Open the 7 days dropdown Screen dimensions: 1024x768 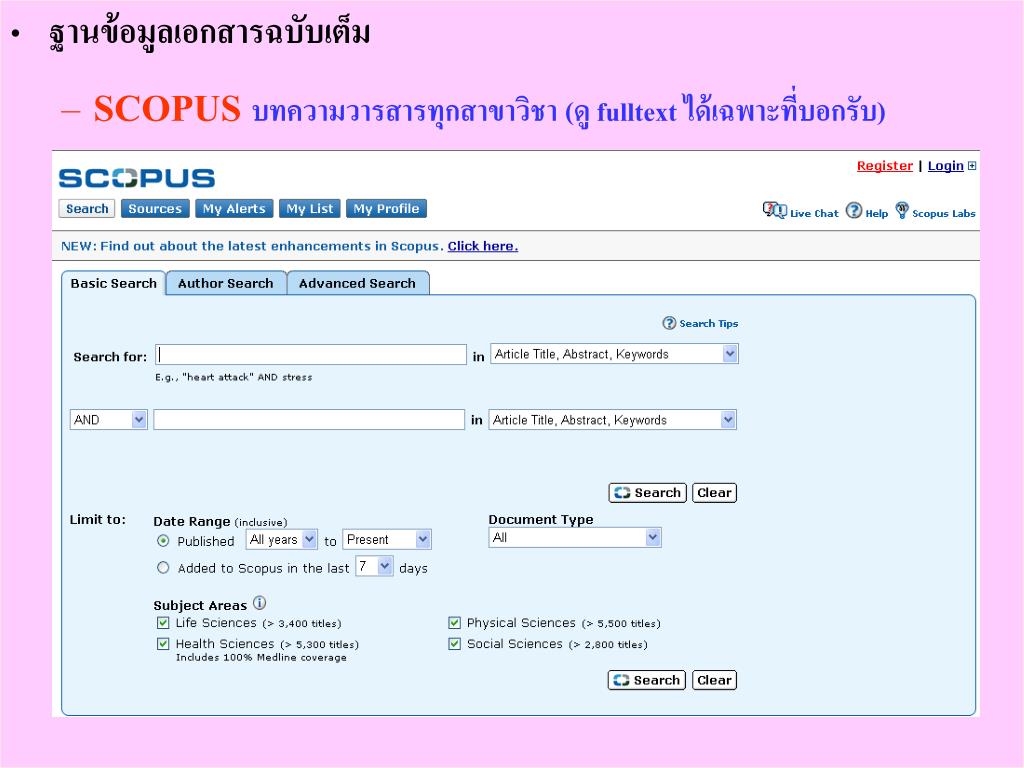pyautogui.click(x=374, y=566)
